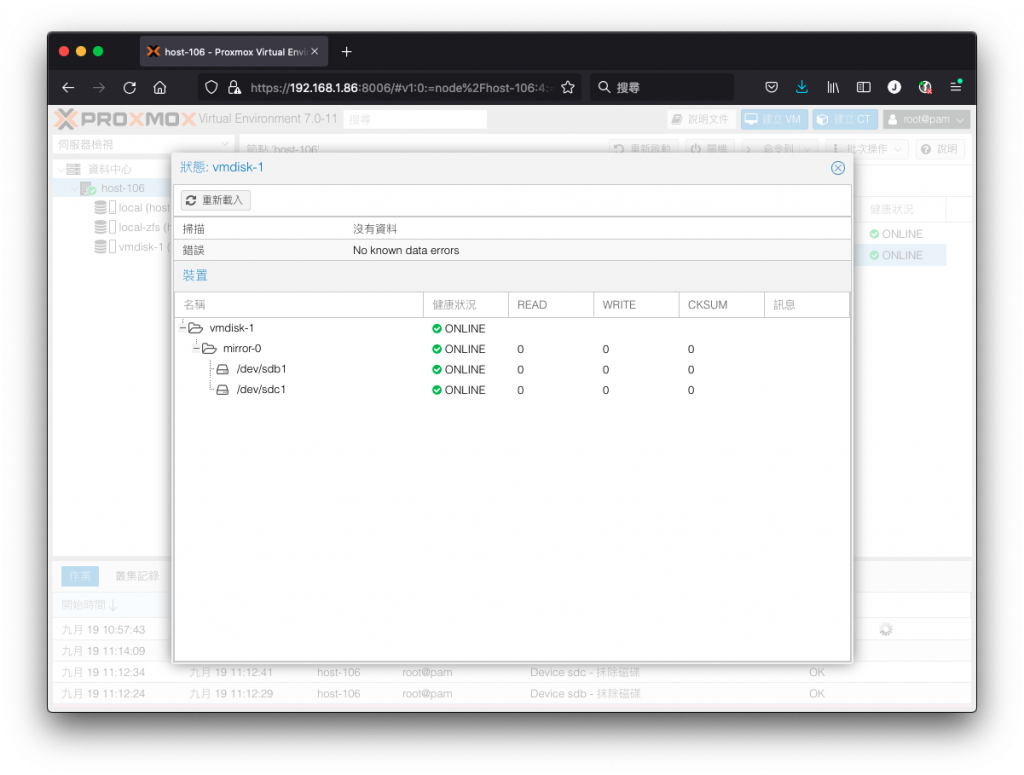The image size is (1024, 775).
Task: Click the 重新啟動 reboot button
Action: tap(644, 149)
